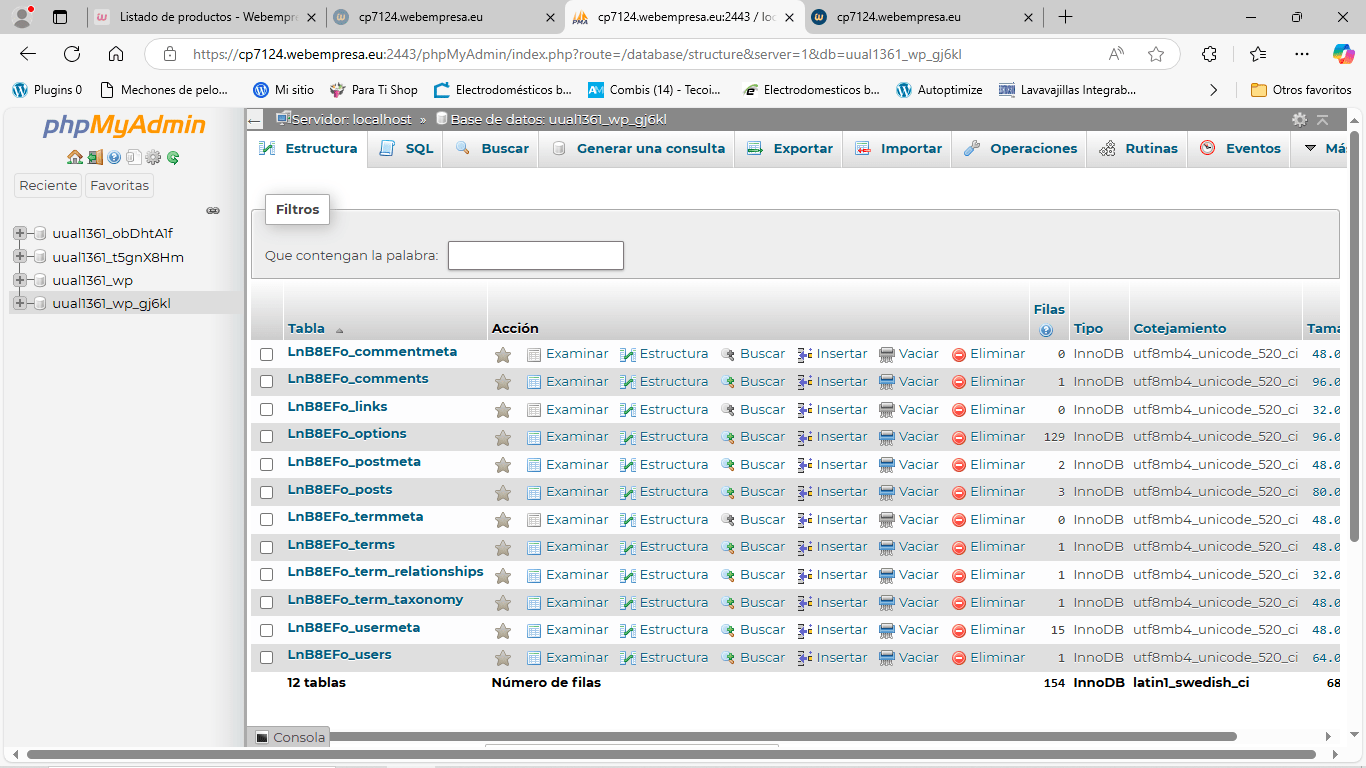
Task: Expand uual1361_wp database tree node
Action: click(19, 280)
